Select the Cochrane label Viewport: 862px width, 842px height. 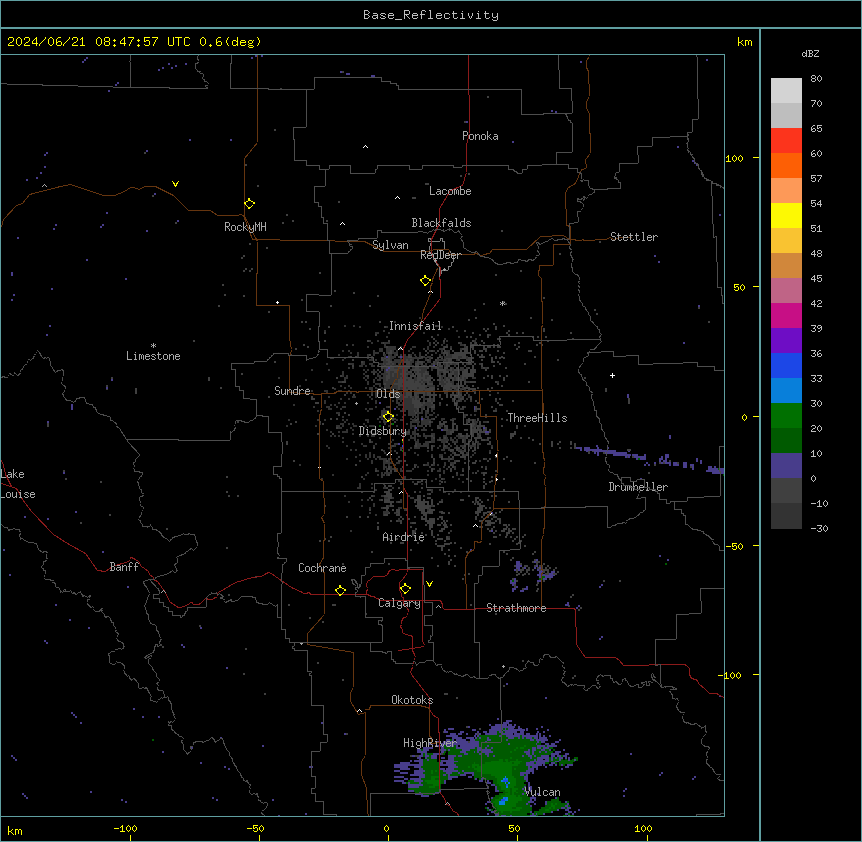coord(322,568)
